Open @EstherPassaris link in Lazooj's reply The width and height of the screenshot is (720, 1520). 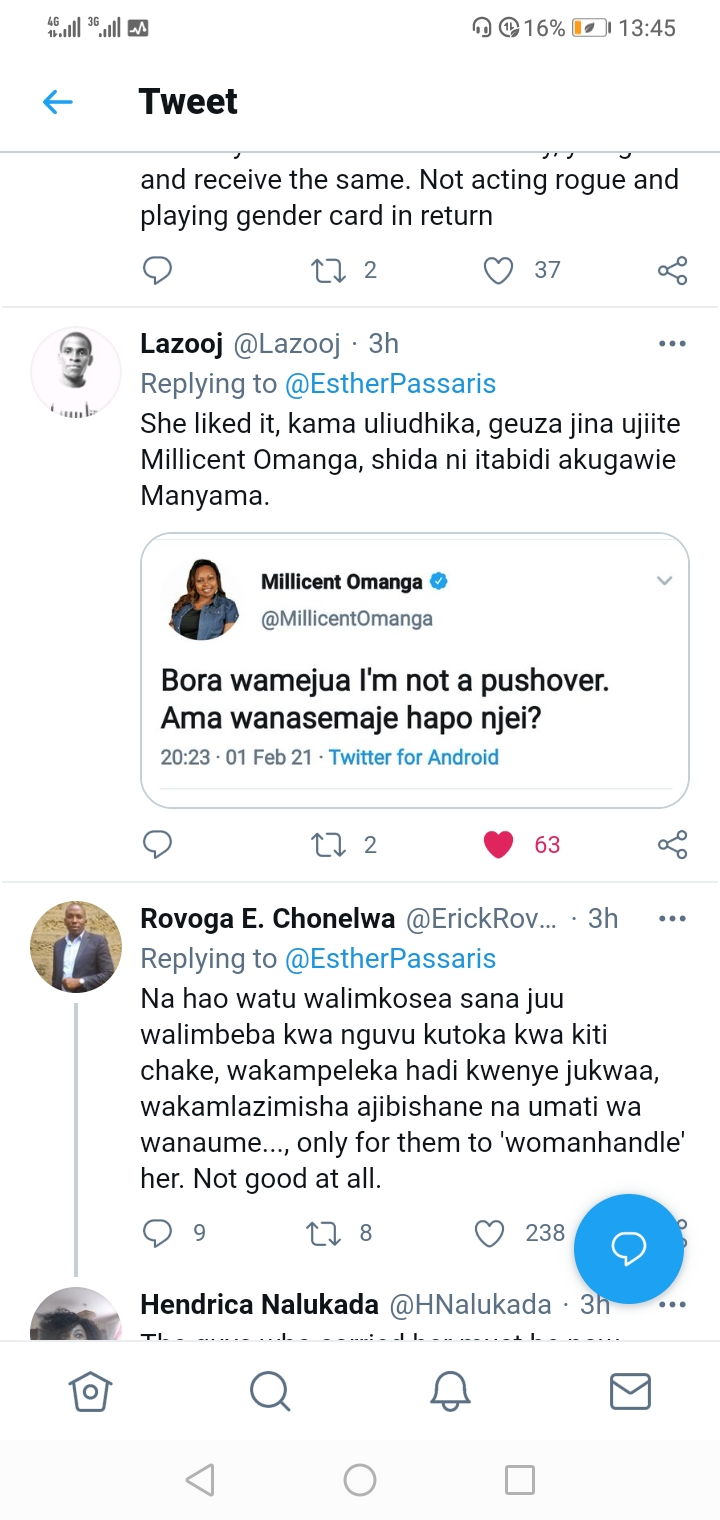[x=390, y=384]
